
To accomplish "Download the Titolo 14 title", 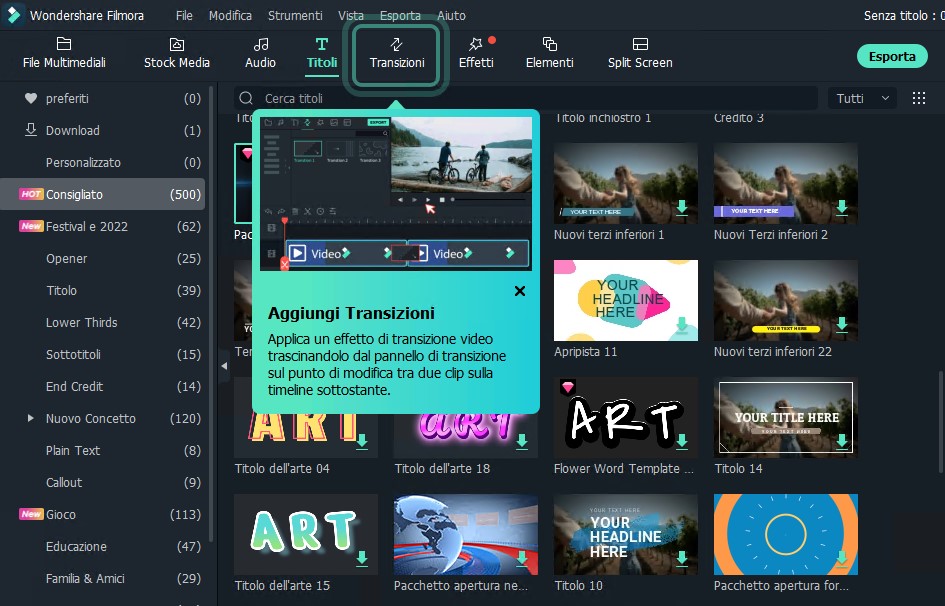I will (842, 442).
